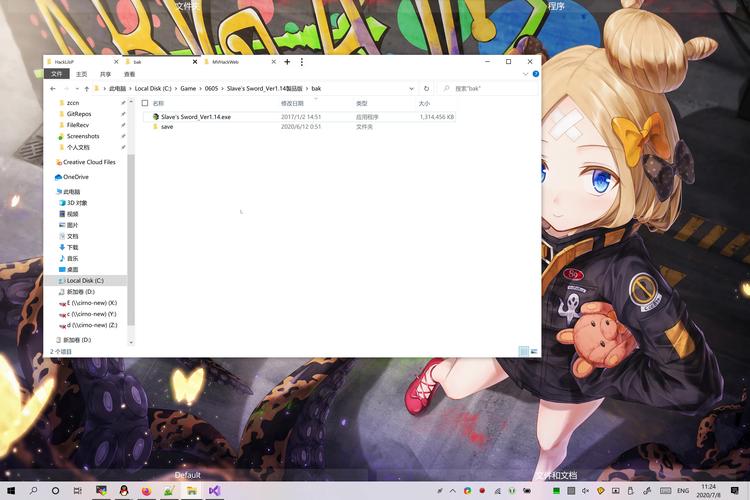This screenshot has height=500, width=750.
Task: Switch to the HackLibP tab
Action: click(x=81, y=62)
